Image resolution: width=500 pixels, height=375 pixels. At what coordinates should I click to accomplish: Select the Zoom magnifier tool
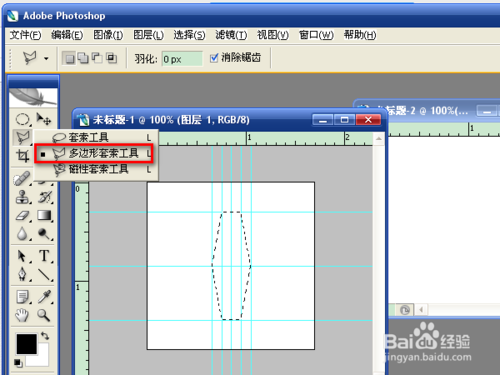pos(44,315)
